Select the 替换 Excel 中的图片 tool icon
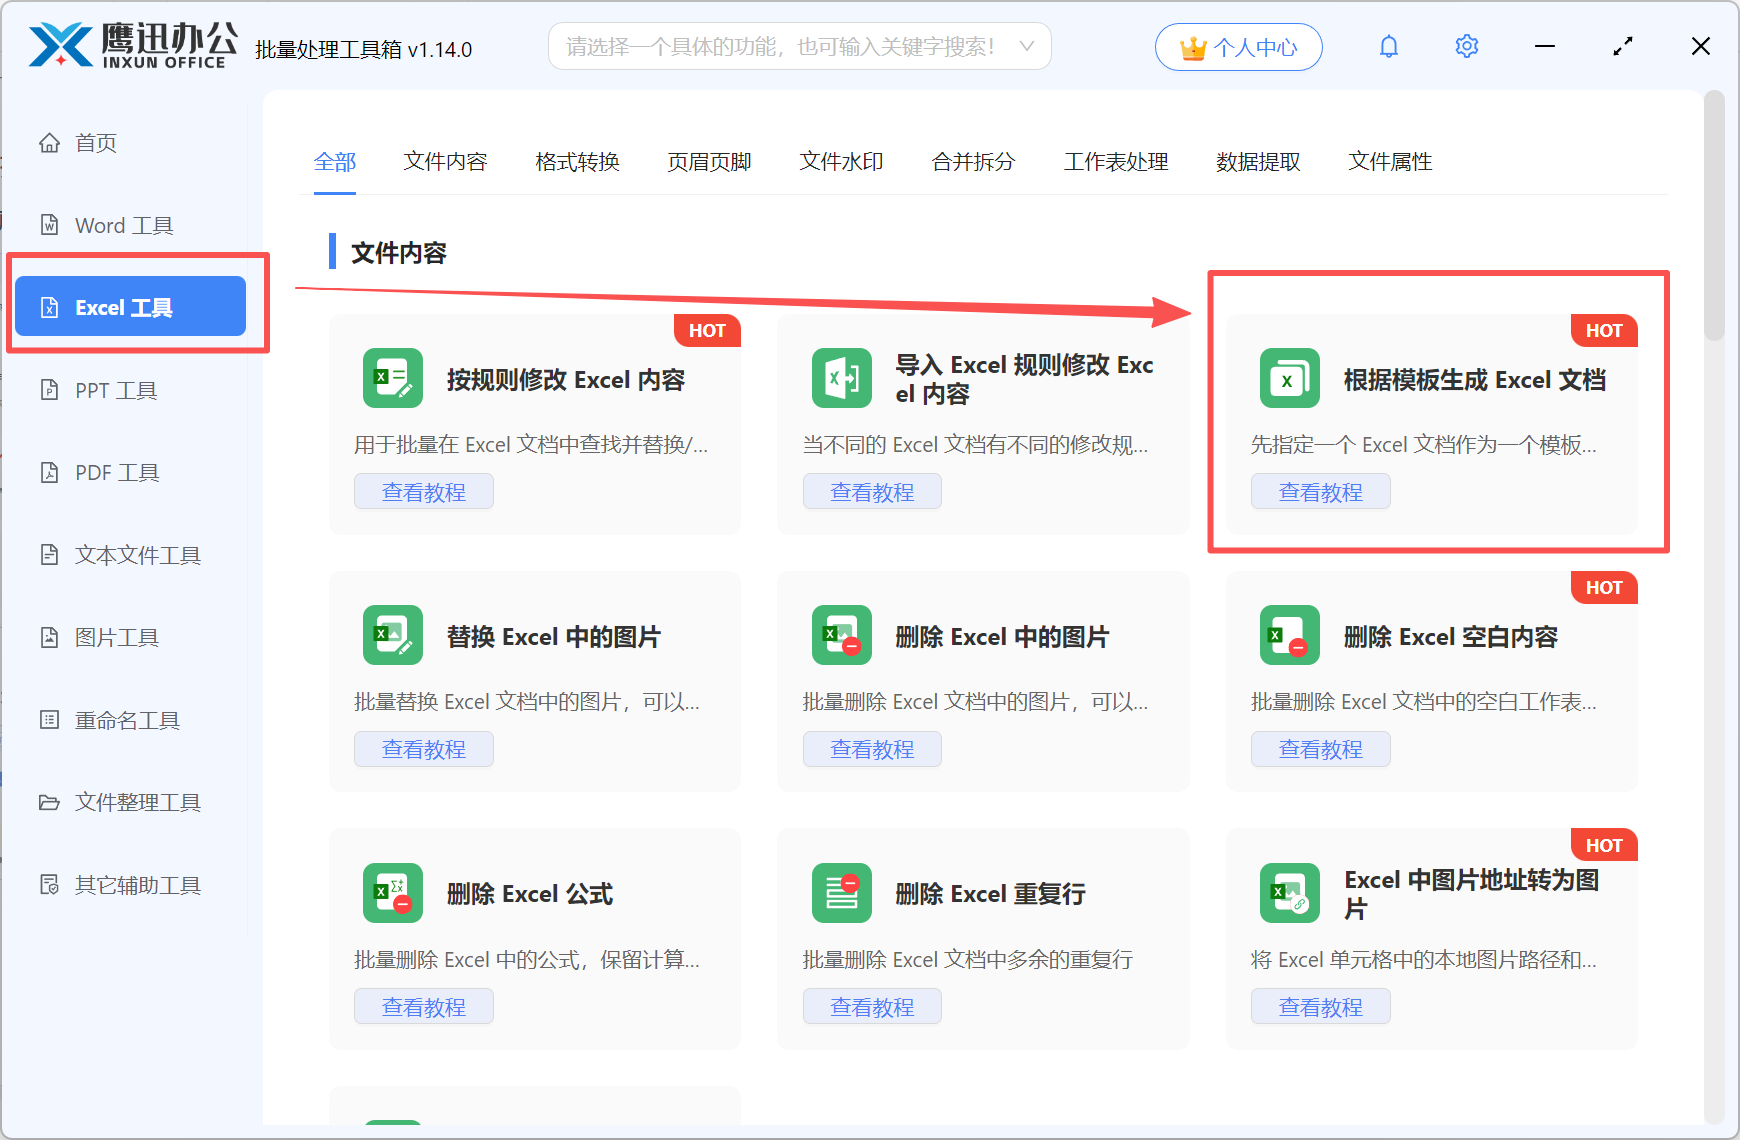 [x=392, y=635]
